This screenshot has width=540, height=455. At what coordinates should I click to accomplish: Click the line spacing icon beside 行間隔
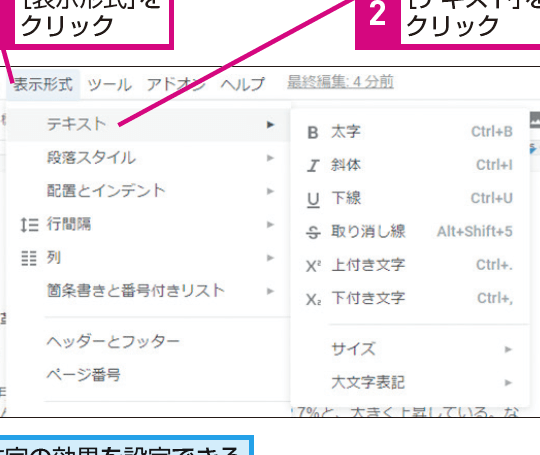coord(29,225)
